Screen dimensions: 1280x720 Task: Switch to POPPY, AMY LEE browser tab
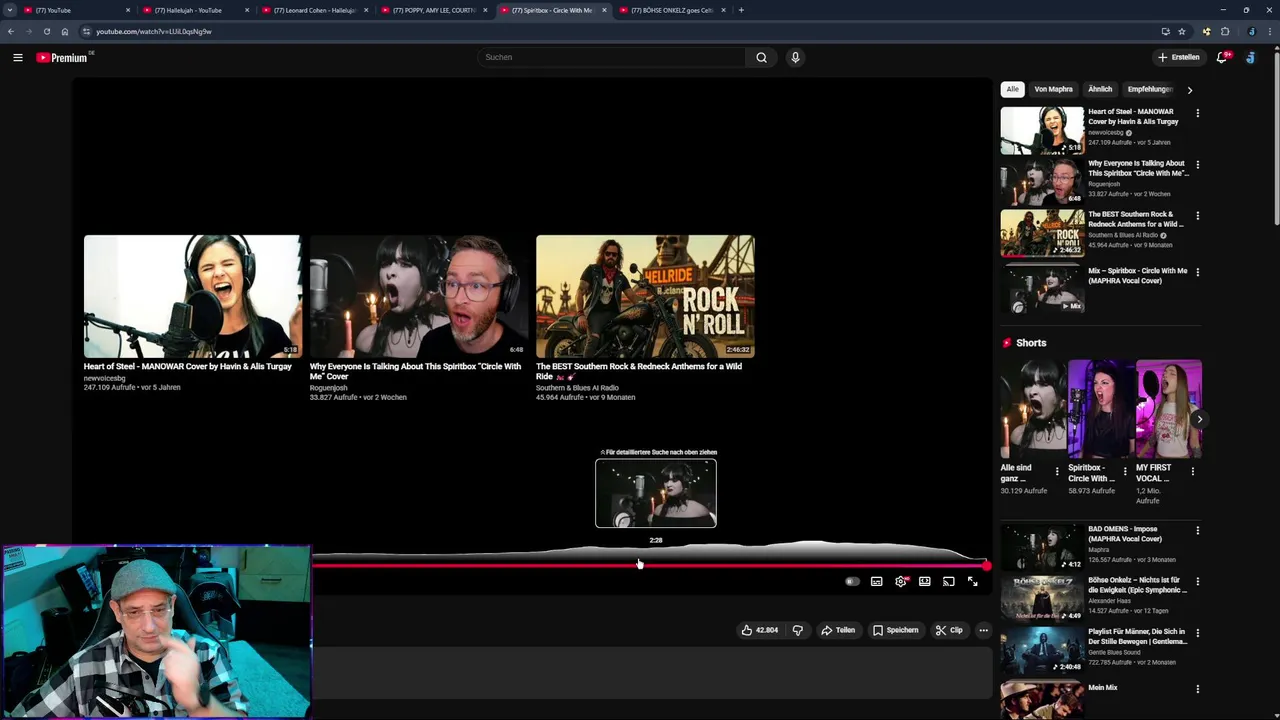434,10
